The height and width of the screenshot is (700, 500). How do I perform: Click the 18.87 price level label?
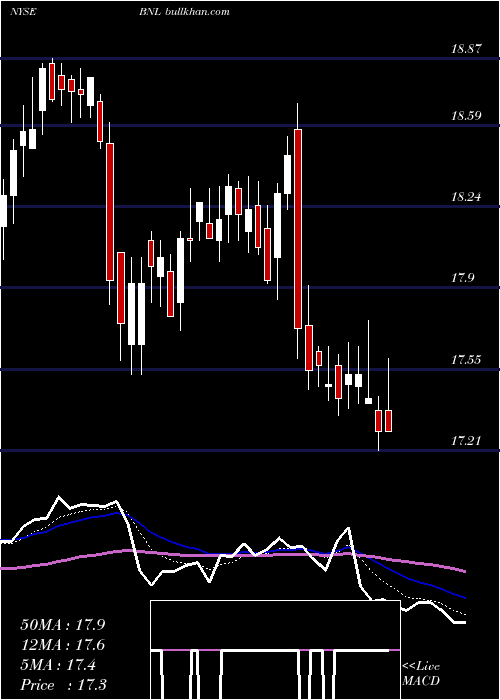pyautogui.click(x=466, y=49)
